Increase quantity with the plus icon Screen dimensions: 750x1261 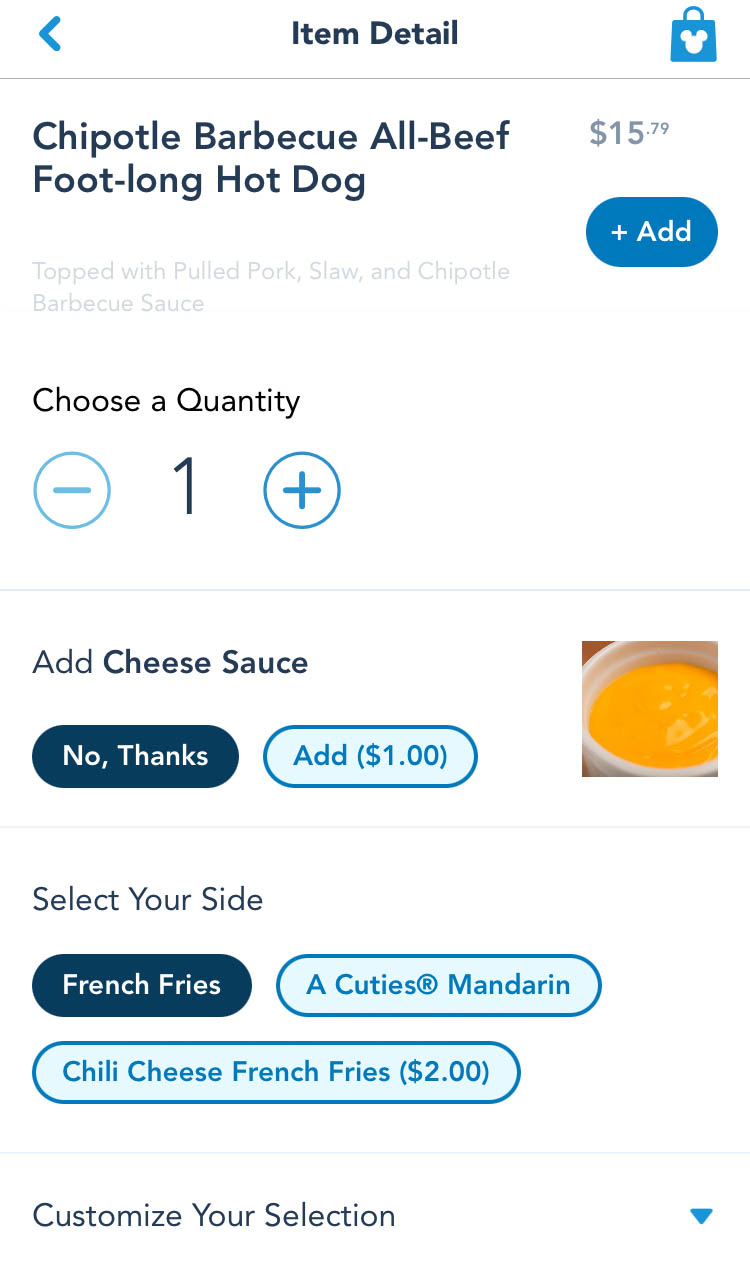[302, 490]
